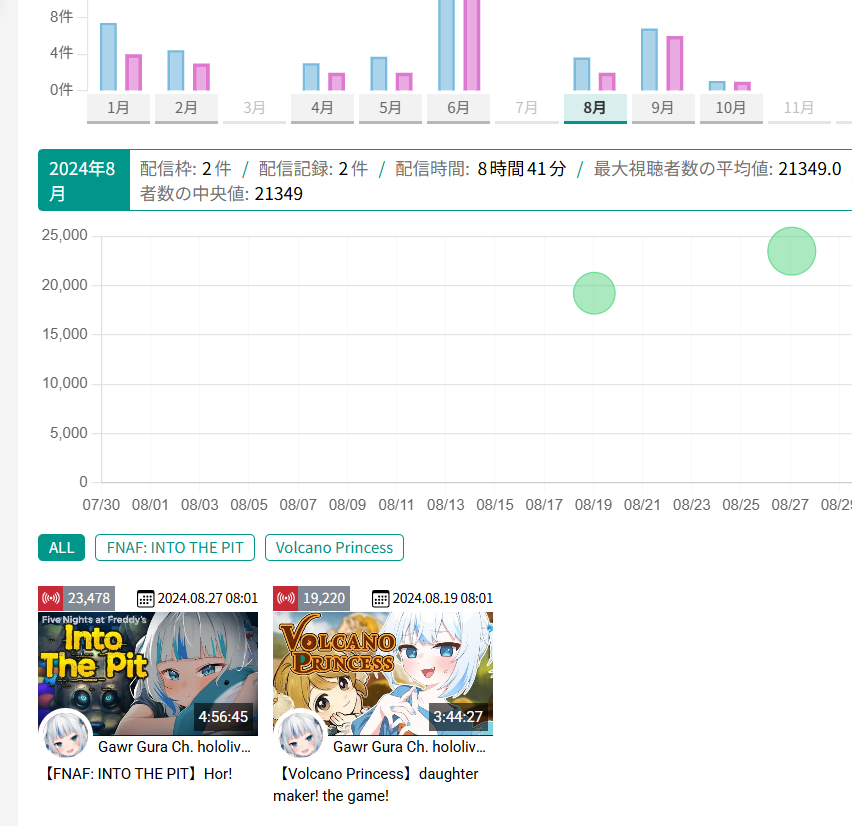Click the ALL filter button
The width and height of the screenshot is (852, 826).
(x=61, y=547)
